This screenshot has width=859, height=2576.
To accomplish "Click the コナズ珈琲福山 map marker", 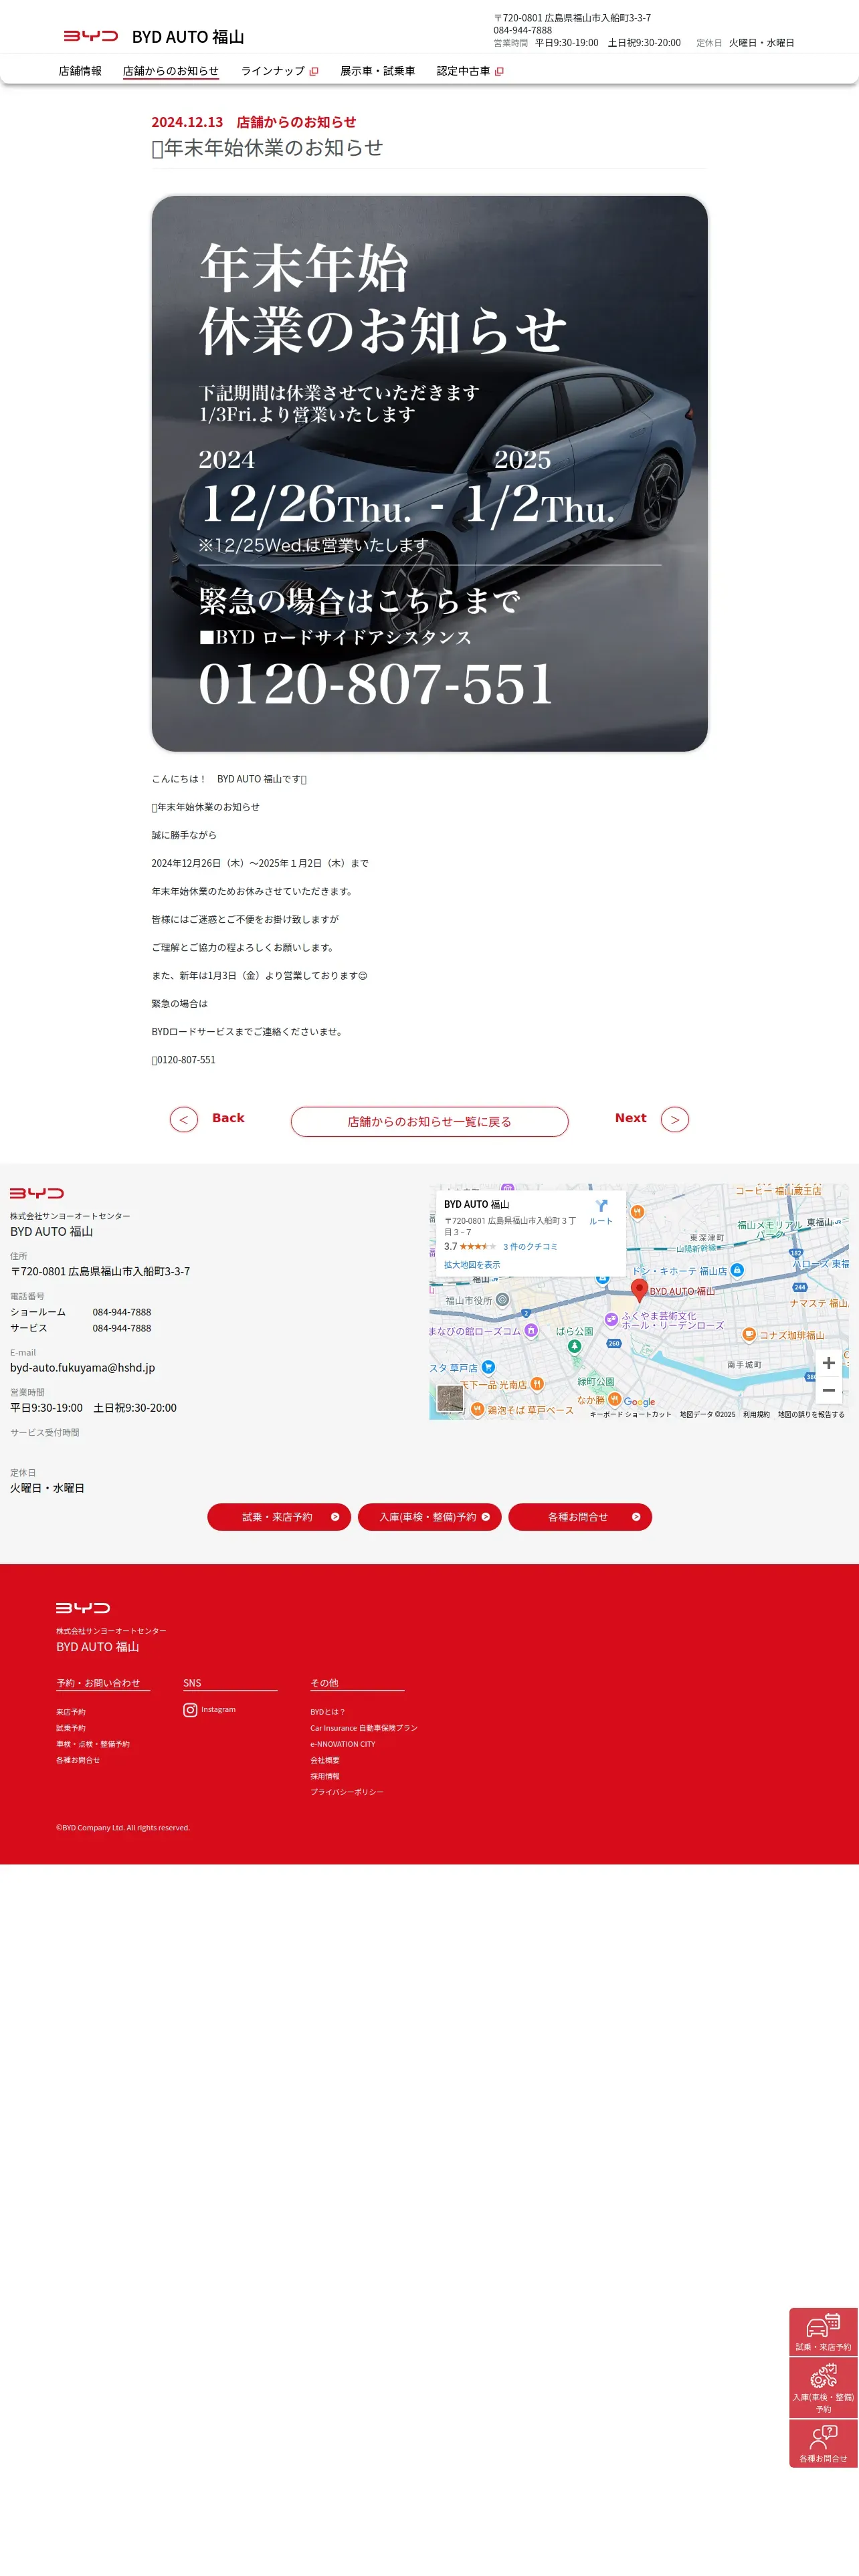I will [749, 1334].
